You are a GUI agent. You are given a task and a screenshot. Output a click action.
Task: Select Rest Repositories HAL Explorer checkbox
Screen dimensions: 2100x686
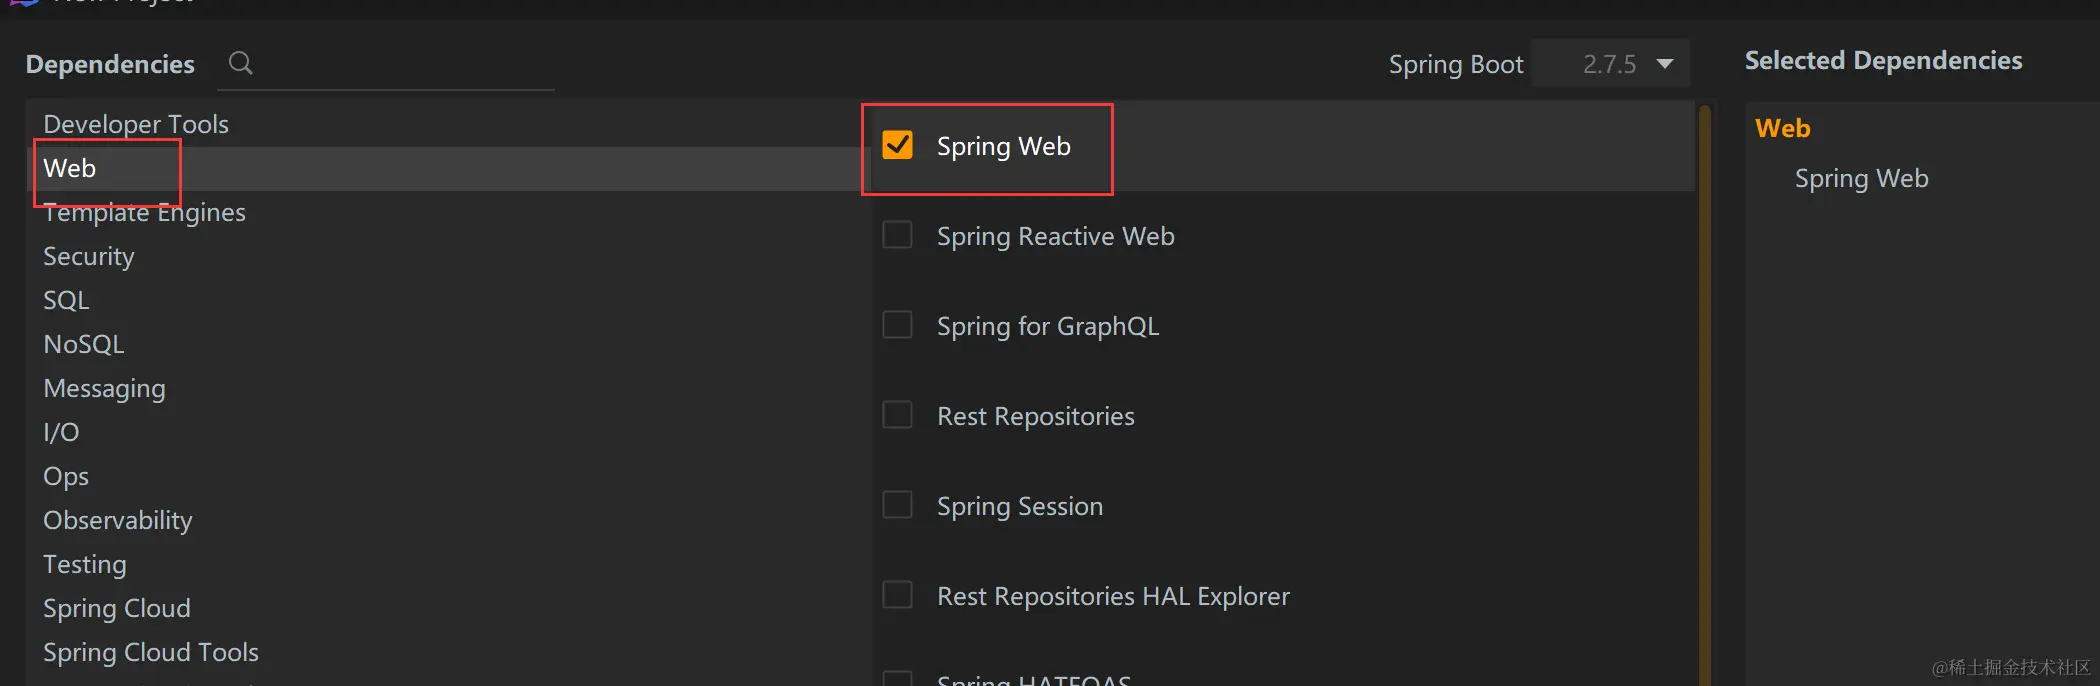point(897,595)
